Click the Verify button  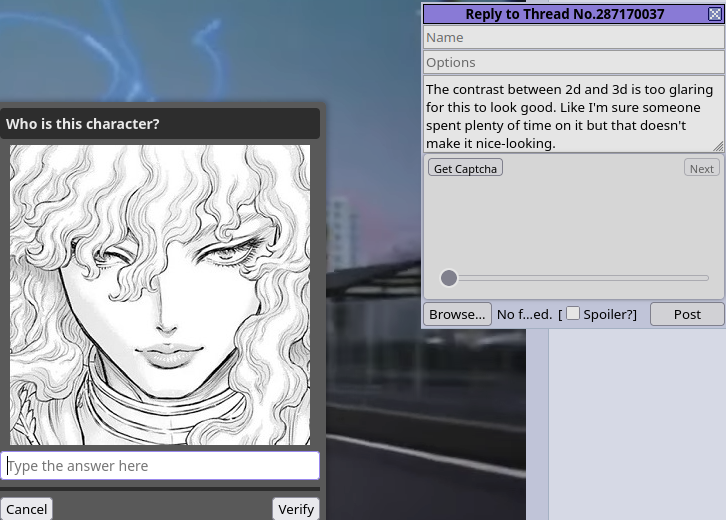296,509
